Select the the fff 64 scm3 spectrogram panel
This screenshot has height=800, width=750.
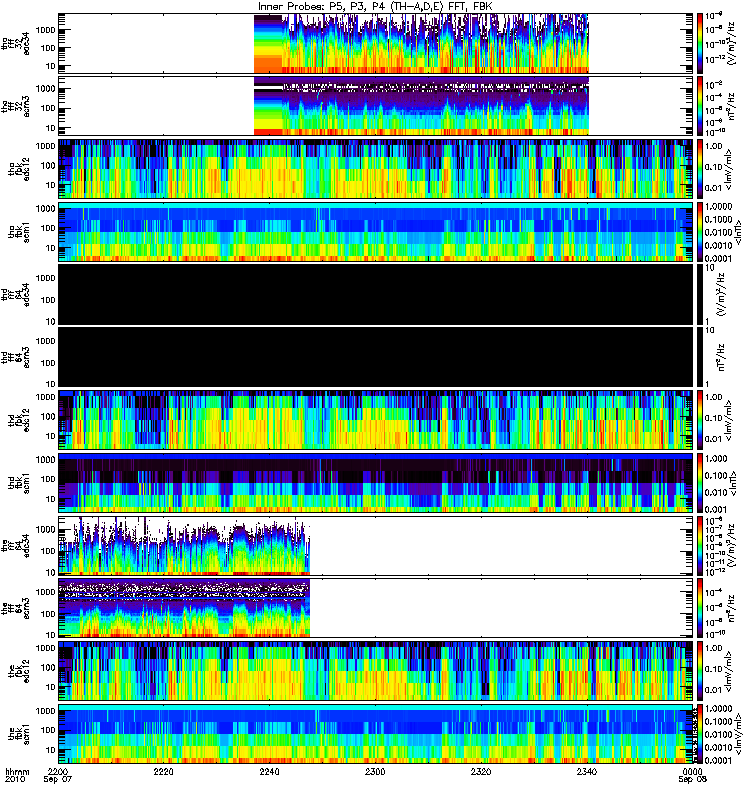point(376,608)
